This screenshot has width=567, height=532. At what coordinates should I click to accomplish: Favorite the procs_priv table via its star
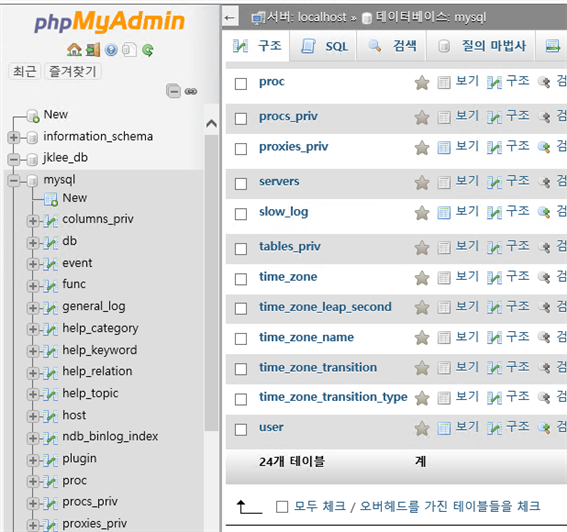(x=422, y=118)
